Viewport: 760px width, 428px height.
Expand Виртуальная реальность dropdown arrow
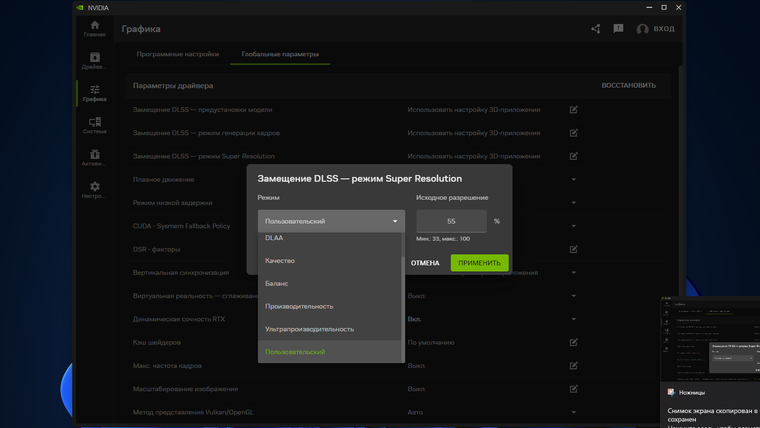click(x=573, y=296)
